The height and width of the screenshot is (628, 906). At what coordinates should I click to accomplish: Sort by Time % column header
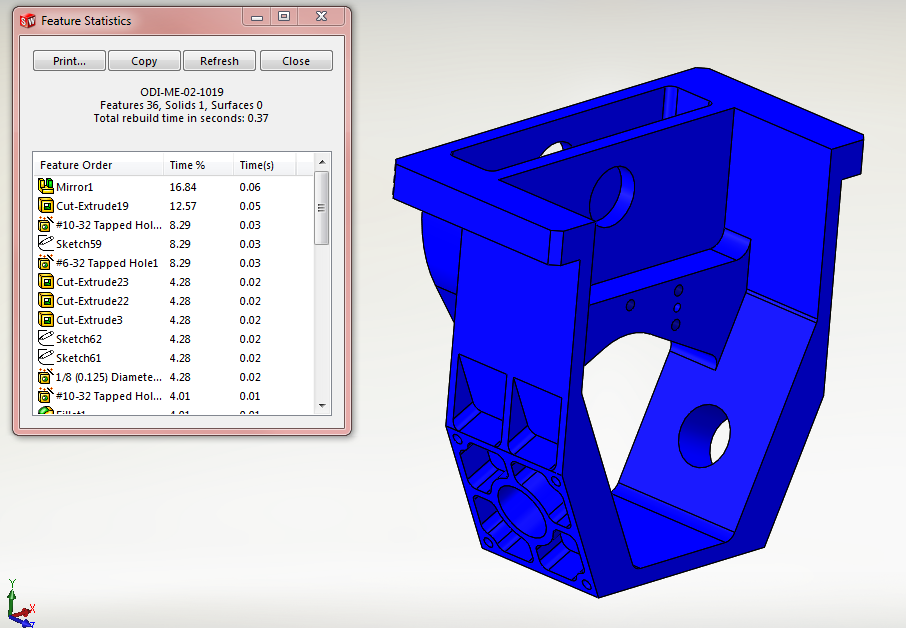(199, 165)
